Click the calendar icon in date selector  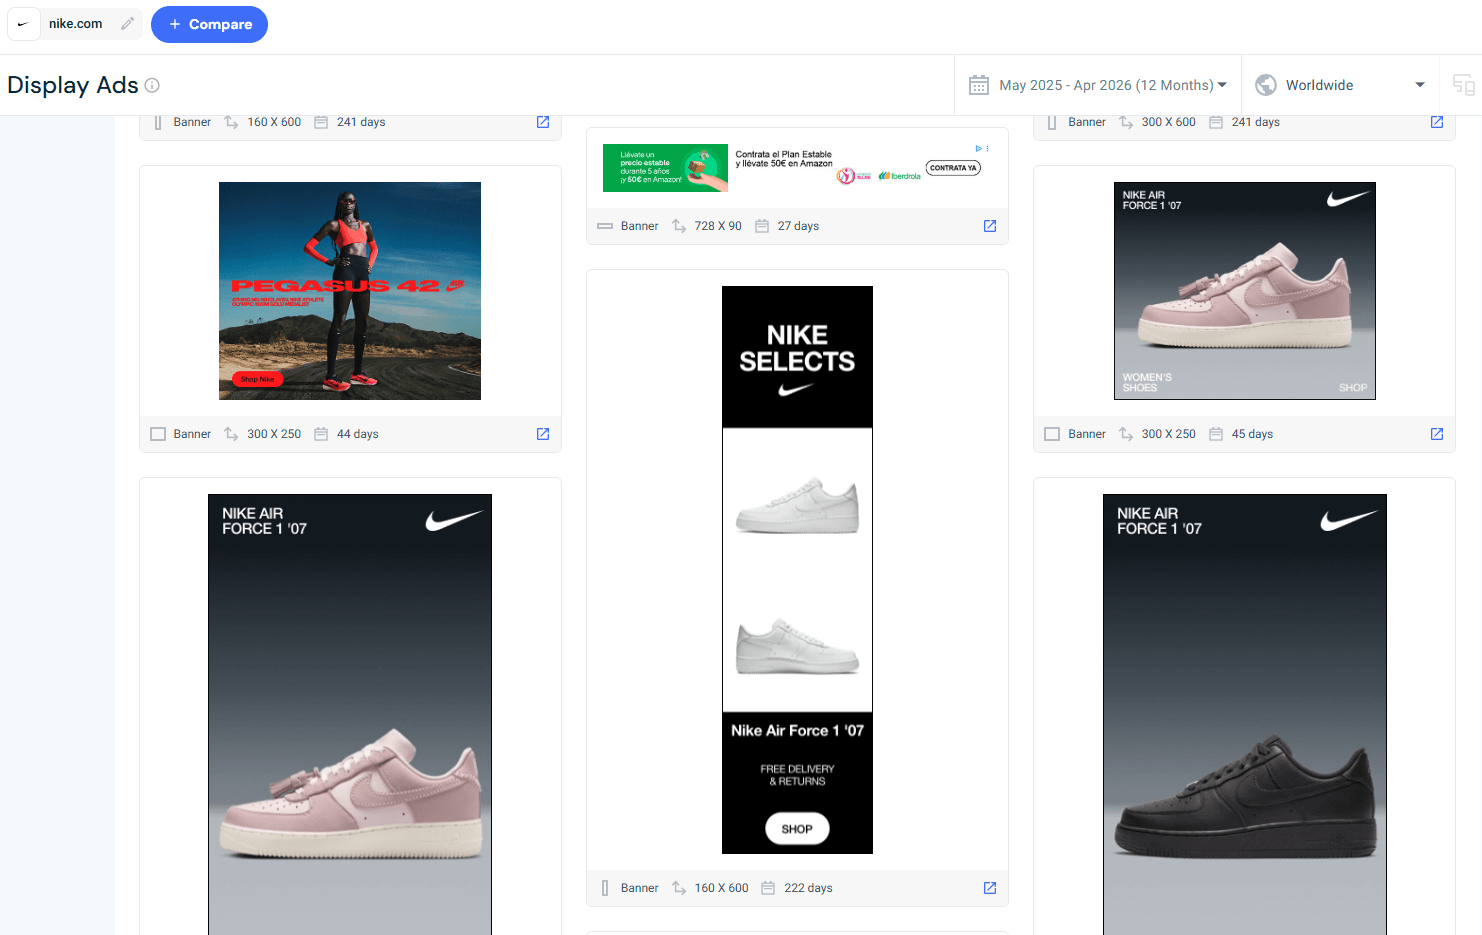point(979,85)
